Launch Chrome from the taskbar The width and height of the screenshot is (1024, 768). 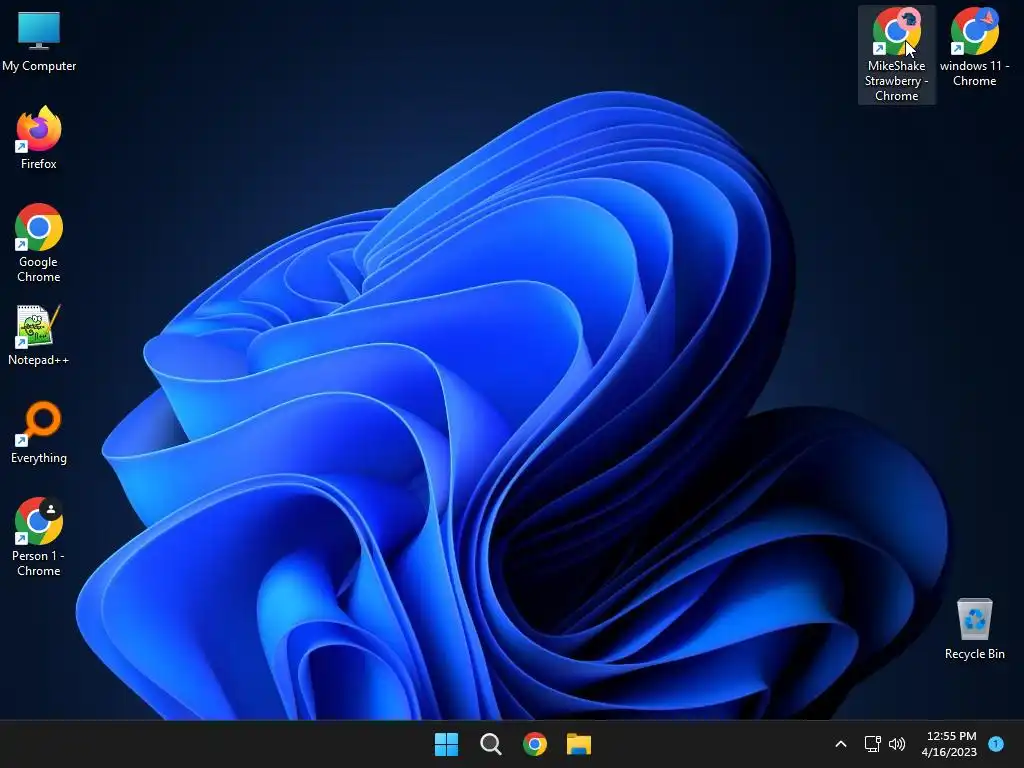[x=534, y=744]
